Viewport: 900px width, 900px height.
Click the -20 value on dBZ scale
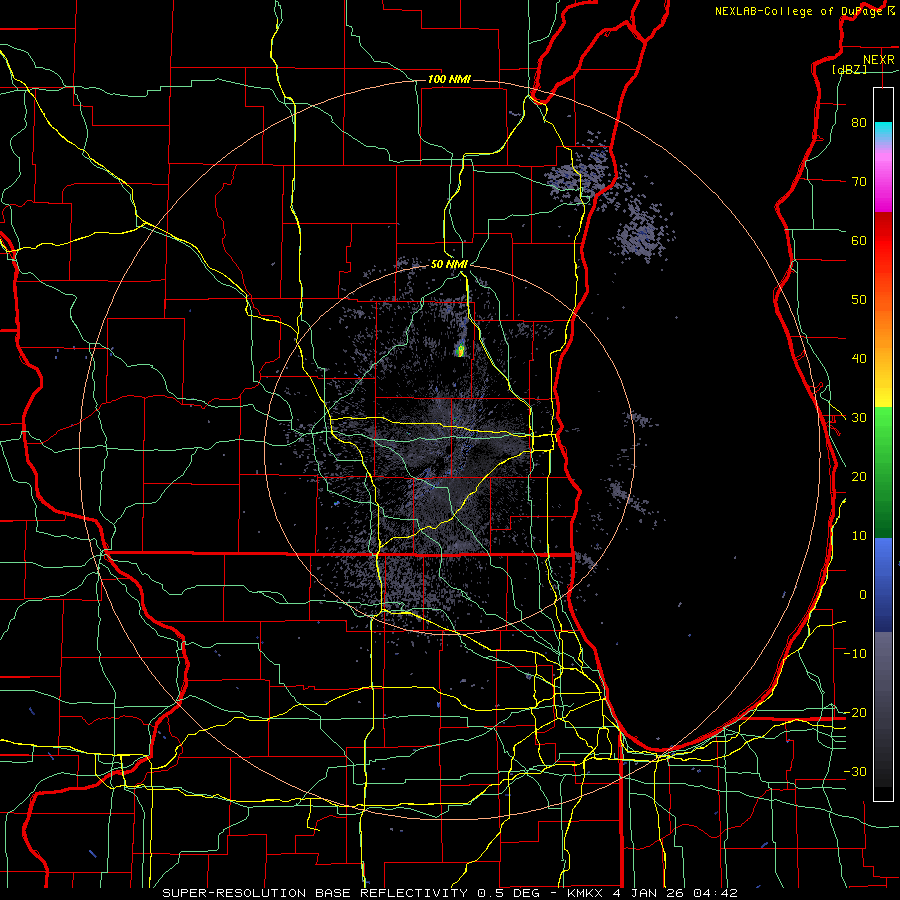pyautogui.click(x=855, y=713)
